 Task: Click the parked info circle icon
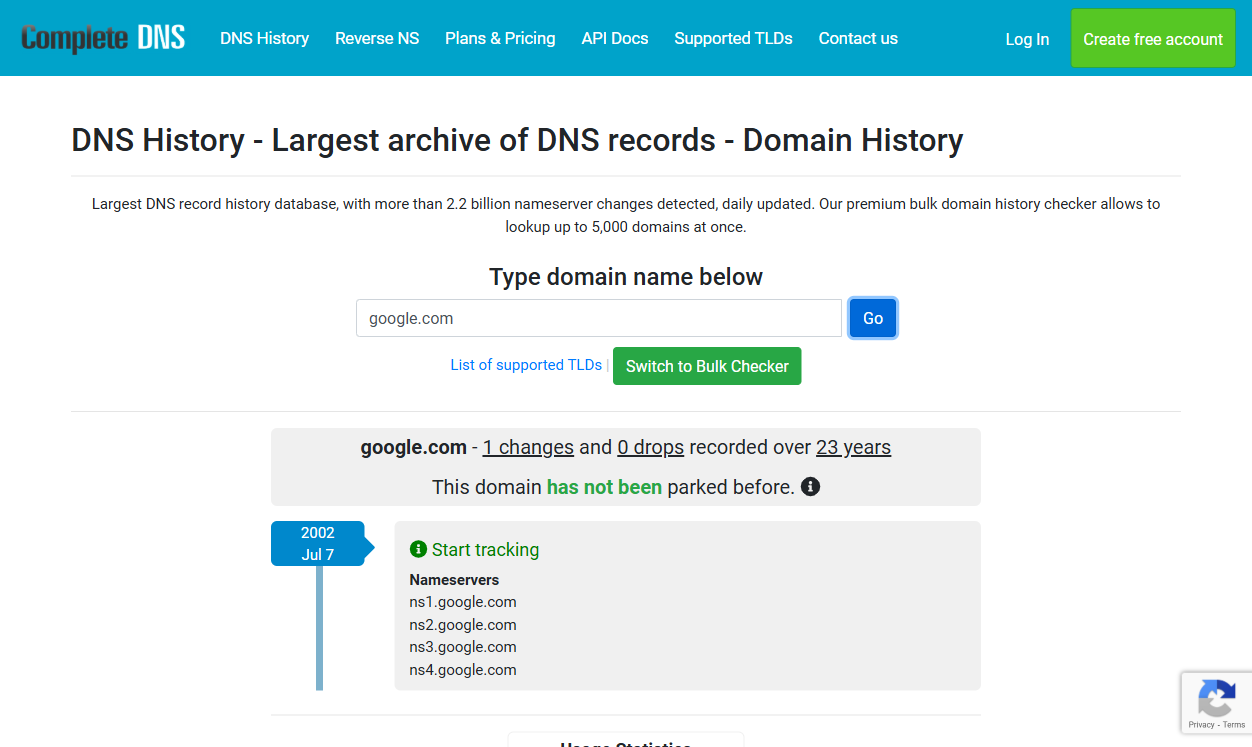(x=811, y=487)
